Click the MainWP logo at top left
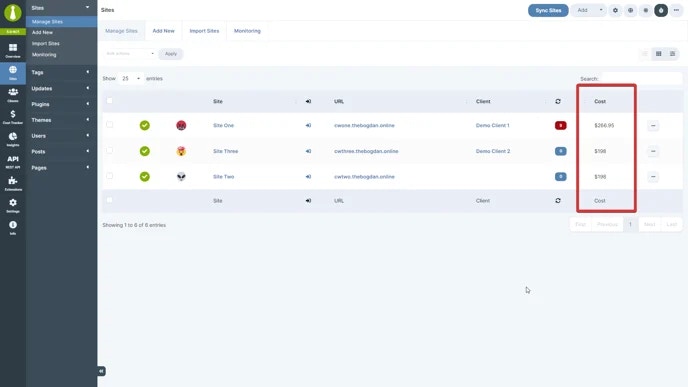Image resolution: width=688 pixels, height=387 pixels. coord(13,13)
